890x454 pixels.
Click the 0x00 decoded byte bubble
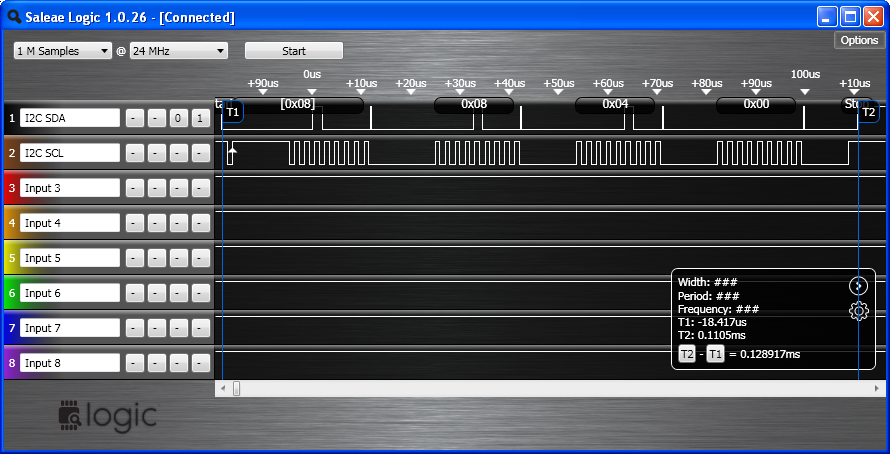[756, 105]
